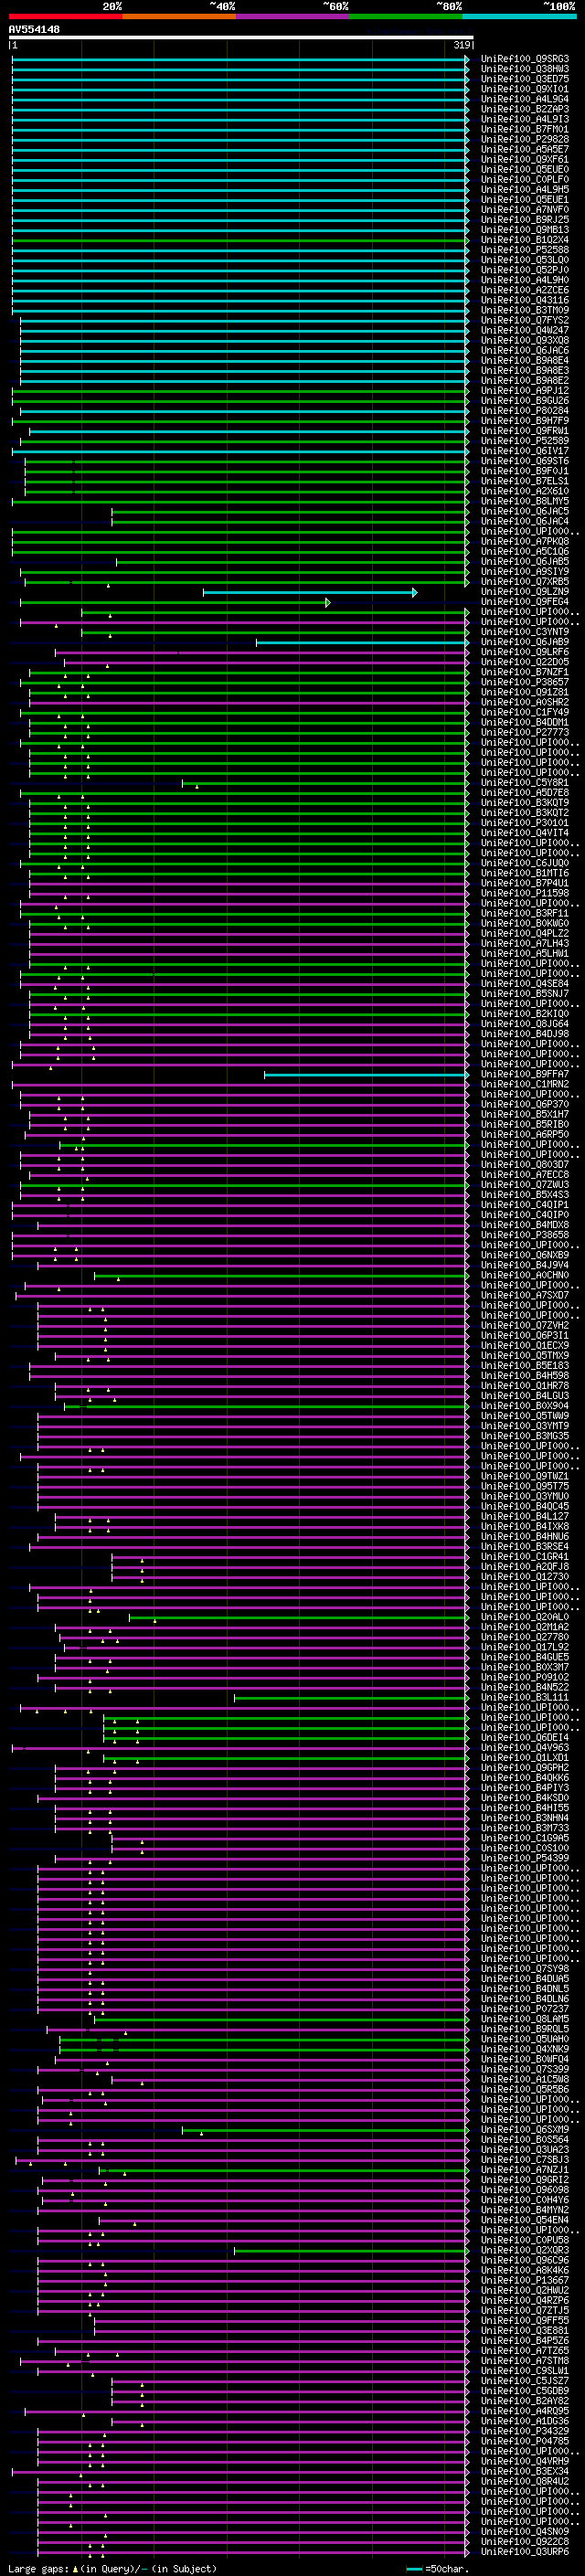Screen dimensions: 585x2576
Task: Open hit UniRef100_P29828
Action: [x=524, y=139]
